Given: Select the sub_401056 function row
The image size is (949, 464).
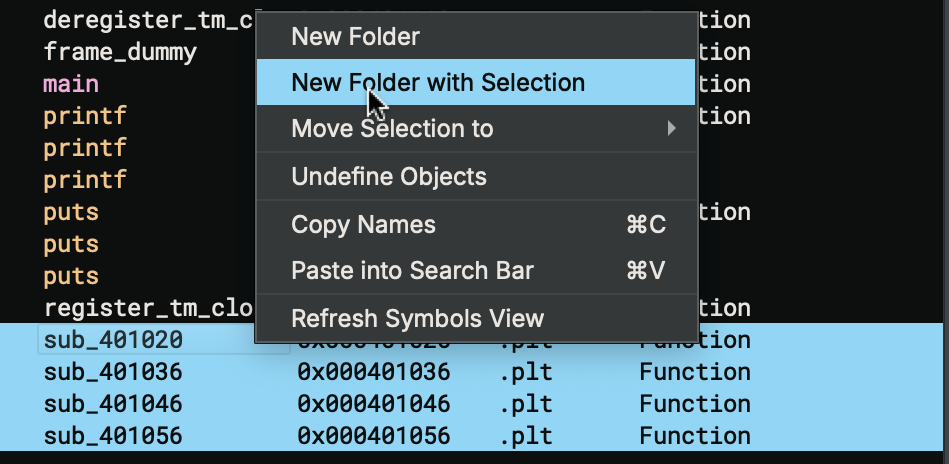Looking at the screenshot, I should [113, 436].
